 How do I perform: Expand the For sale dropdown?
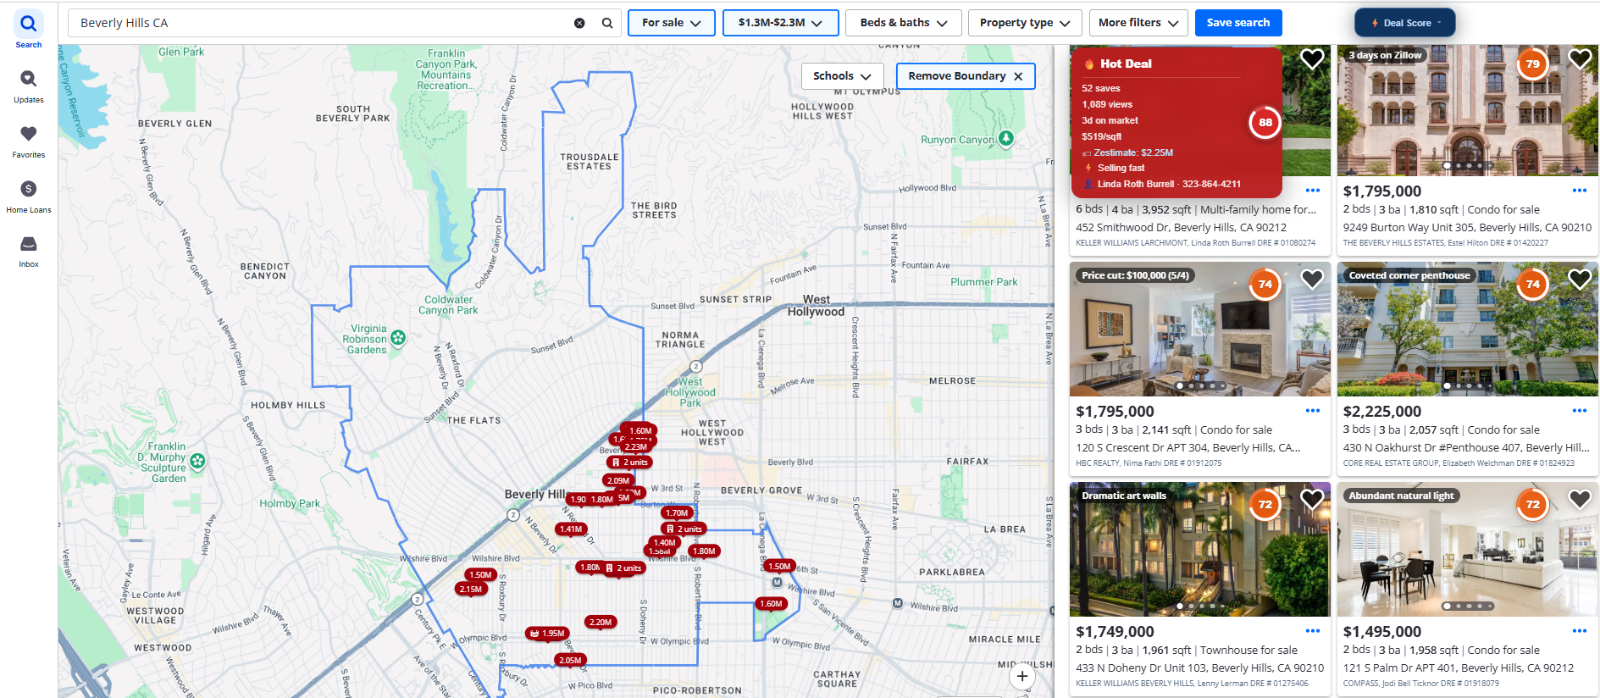672,23
